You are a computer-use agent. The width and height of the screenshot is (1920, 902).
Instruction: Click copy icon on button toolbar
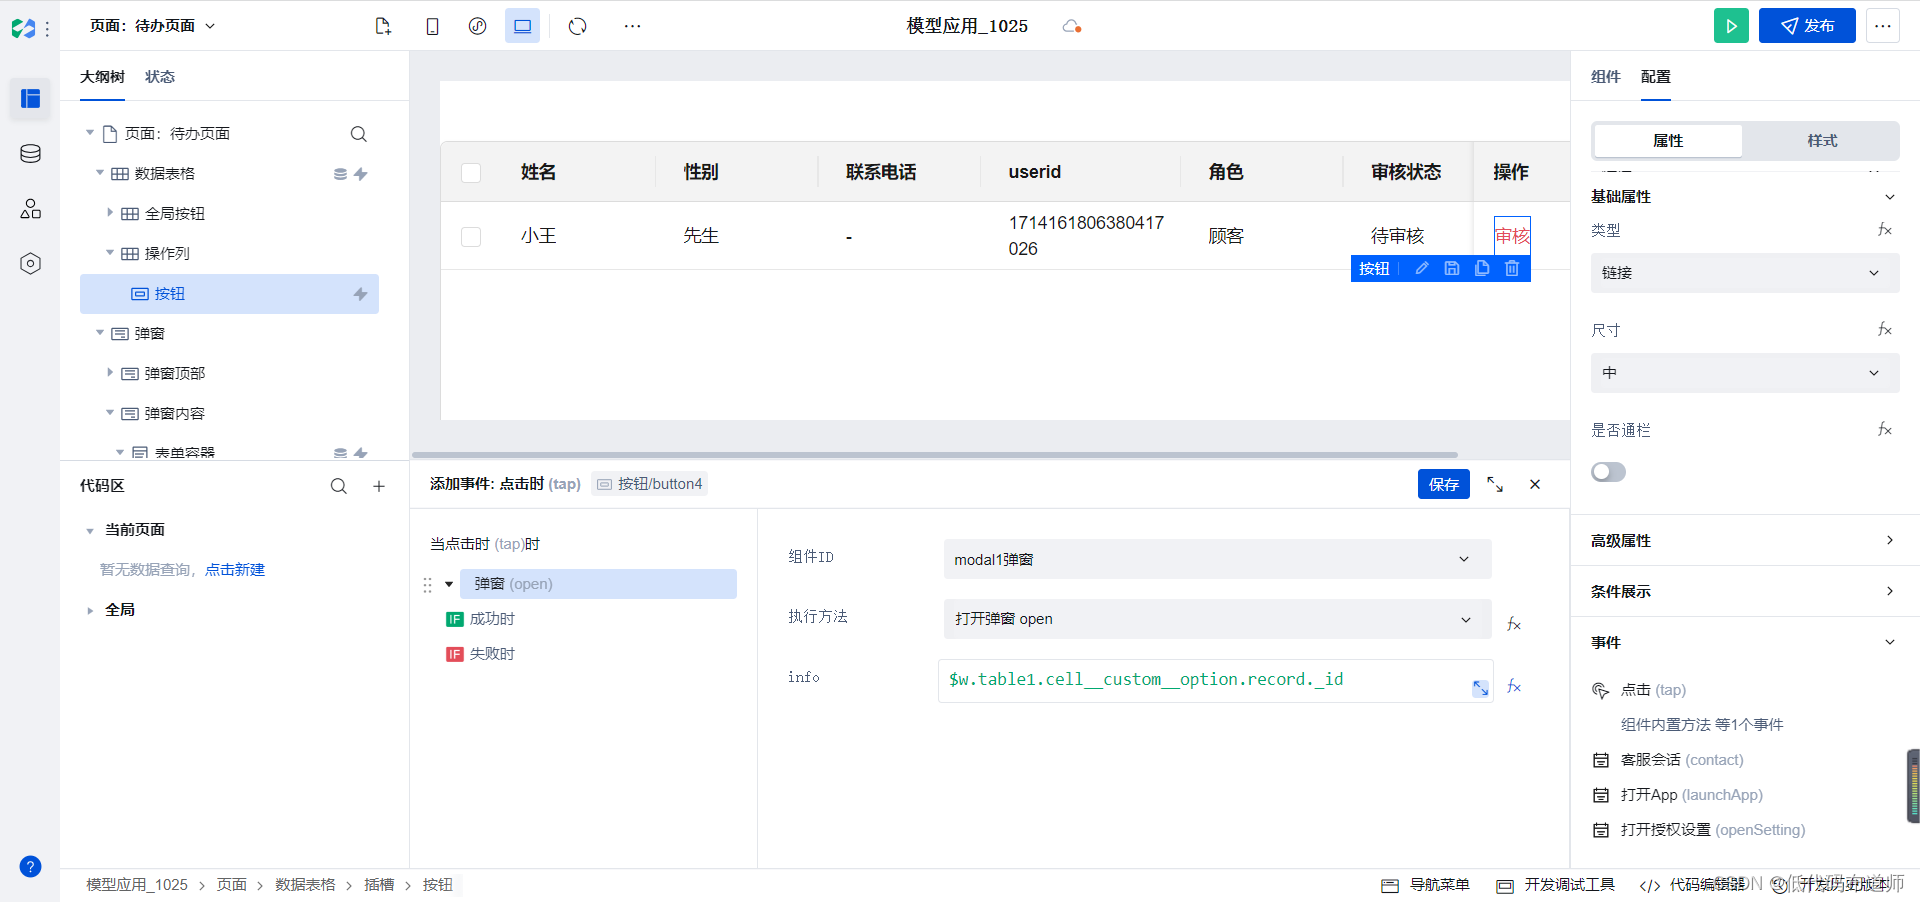coord(1482,268)
